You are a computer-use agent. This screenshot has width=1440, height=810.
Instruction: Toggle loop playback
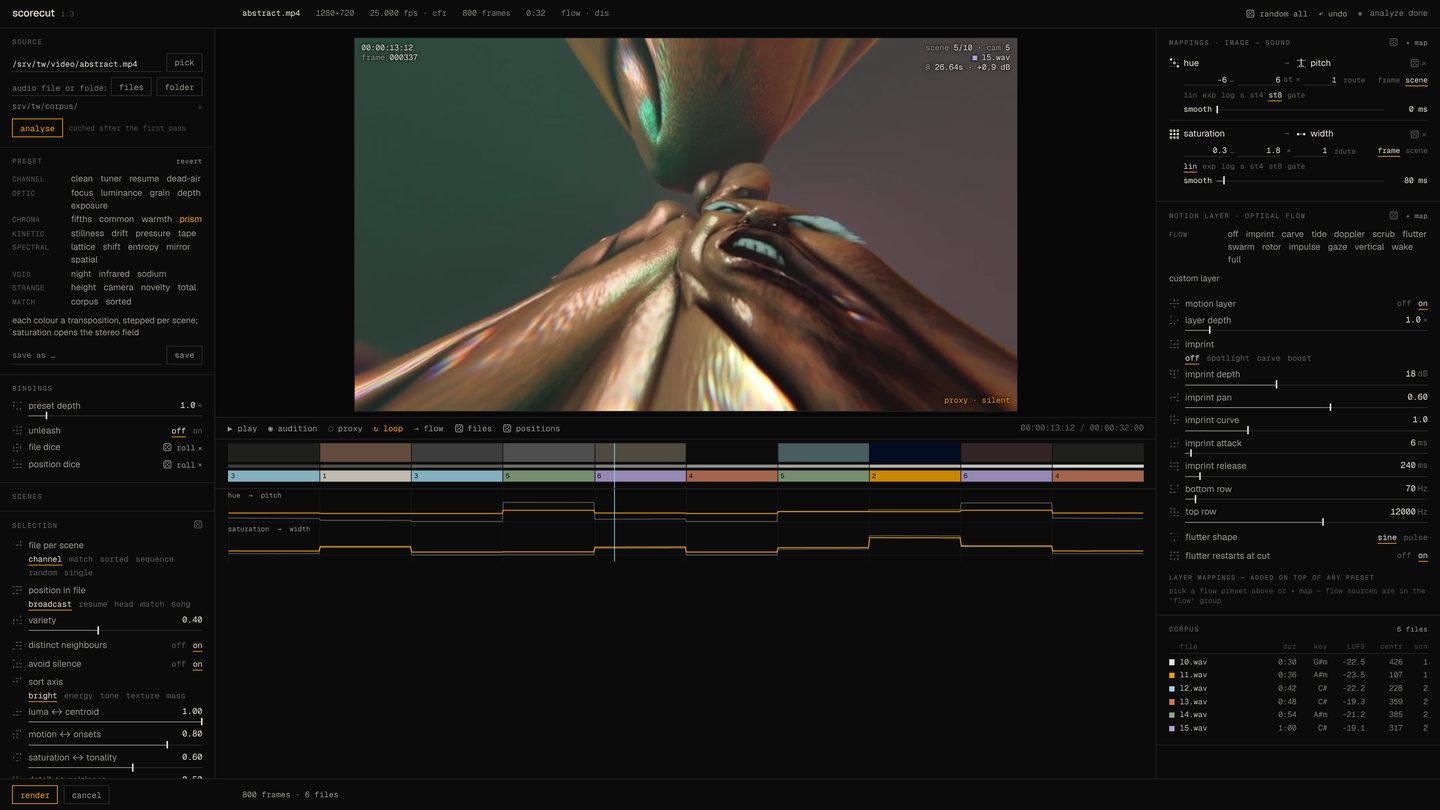pos(388,429)
